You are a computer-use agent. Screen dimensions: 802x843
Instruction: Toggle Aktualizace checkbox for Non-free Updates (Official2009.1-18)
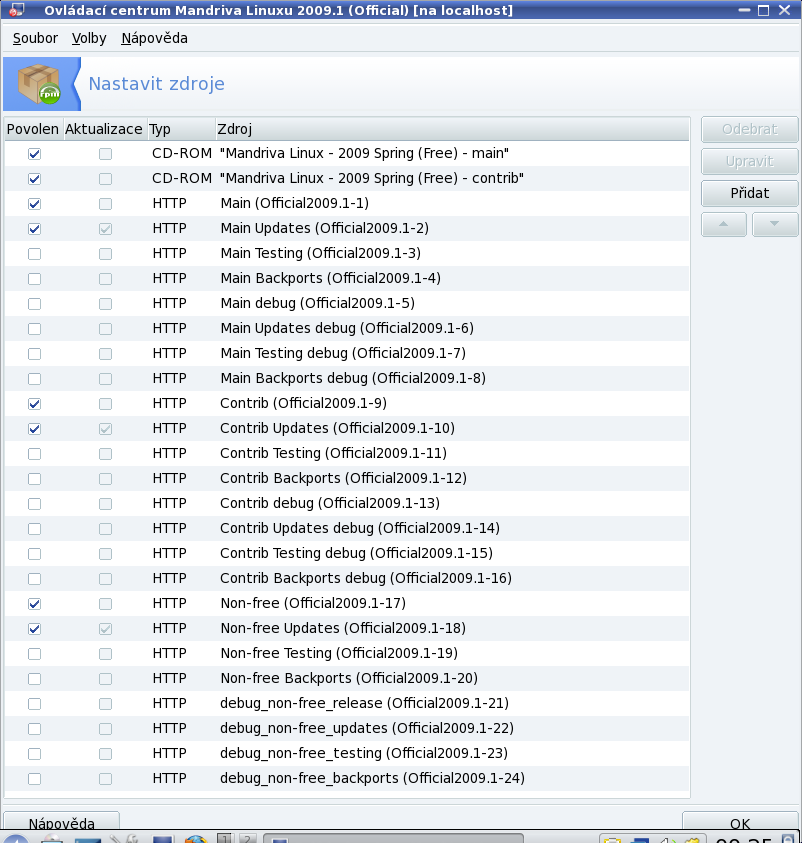(105, 628)
